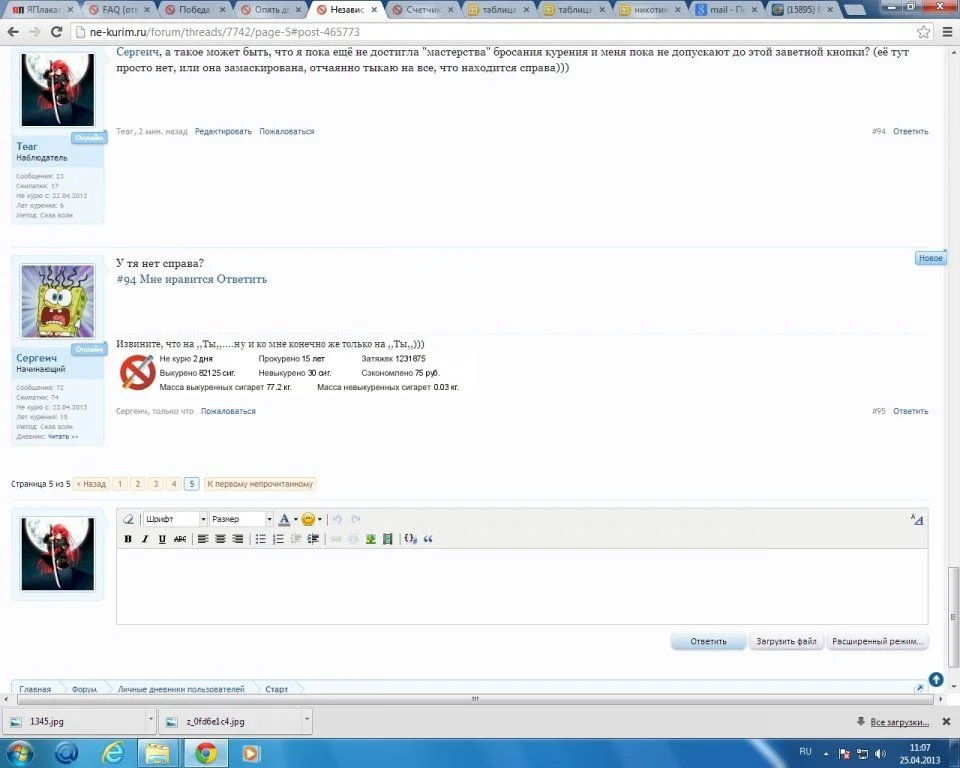
Task: Open Расширенный режим editor
Action: click(877, 641)
